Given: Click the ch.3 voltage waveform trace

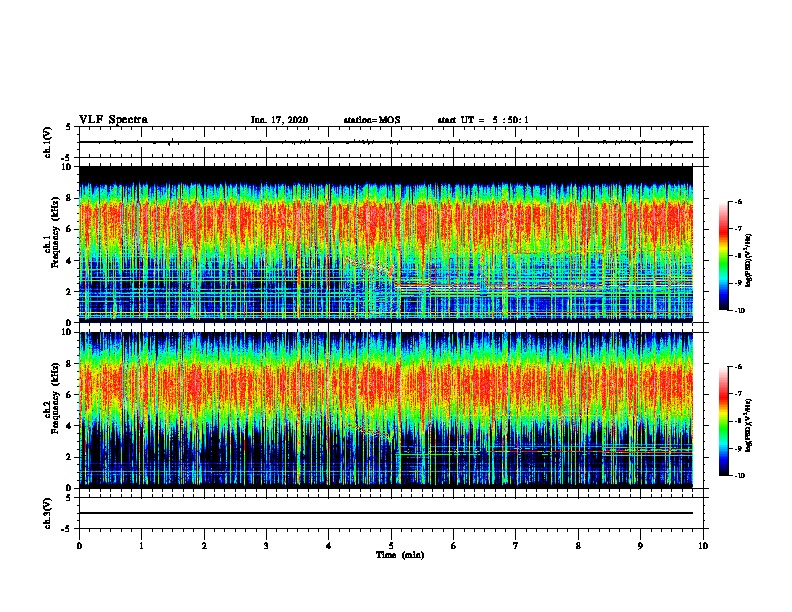Looking at the screenshot, I should pyautogui.click(x=386, y=513).
